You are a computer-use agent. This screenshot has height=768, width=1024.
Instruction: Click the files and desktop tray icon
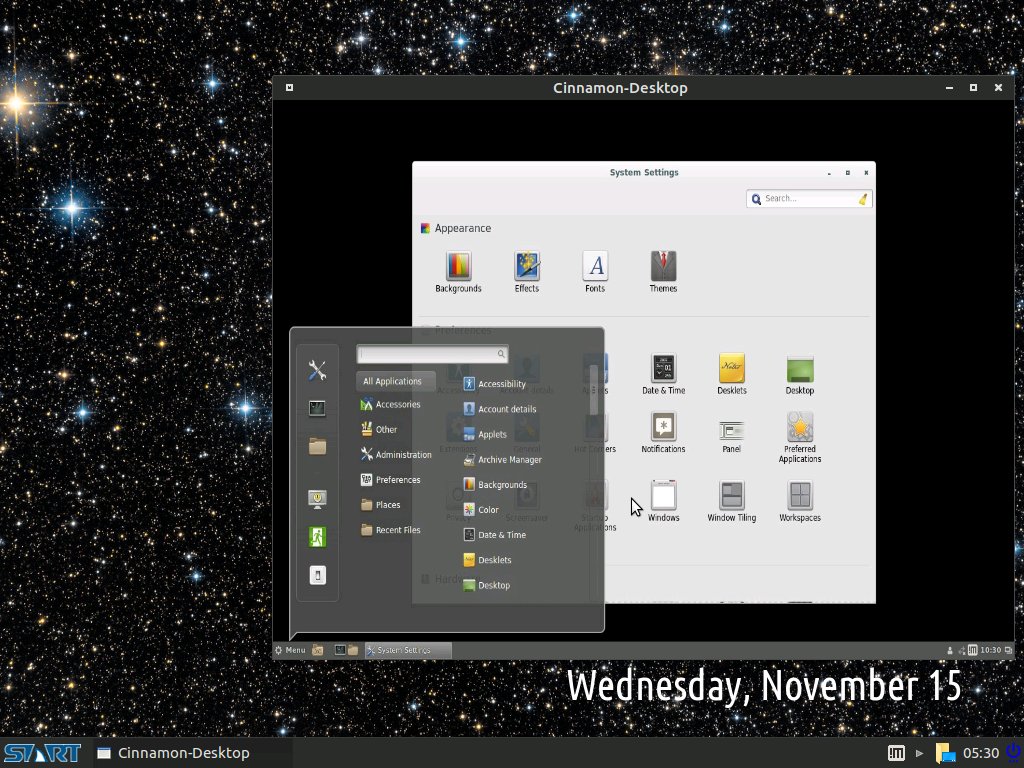click(944, 753)
